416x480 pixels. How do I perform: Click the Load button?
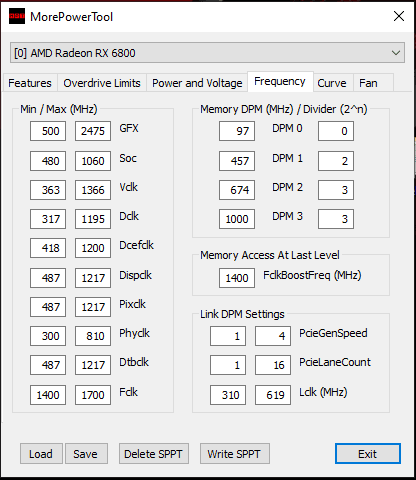pyautogui.click(x=41, y=454)
